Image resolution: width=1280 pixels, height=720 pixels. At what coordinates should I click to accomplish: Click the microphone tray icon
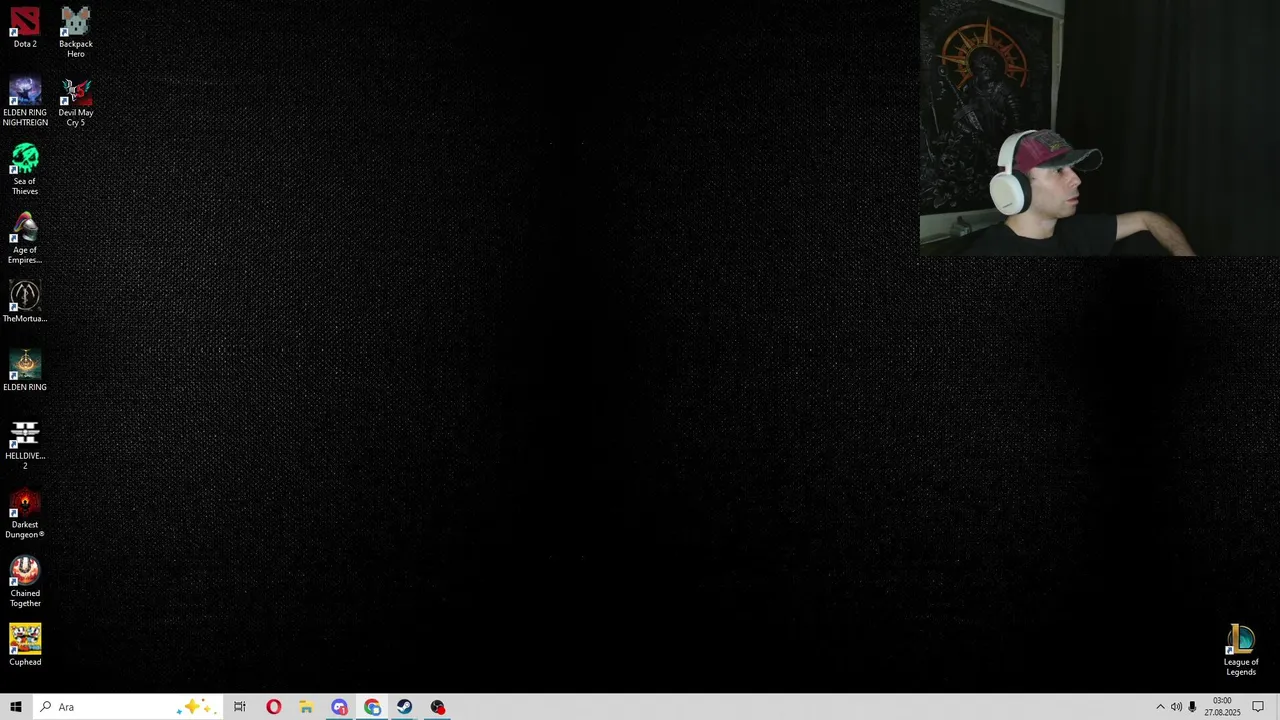click(1192, 707)
